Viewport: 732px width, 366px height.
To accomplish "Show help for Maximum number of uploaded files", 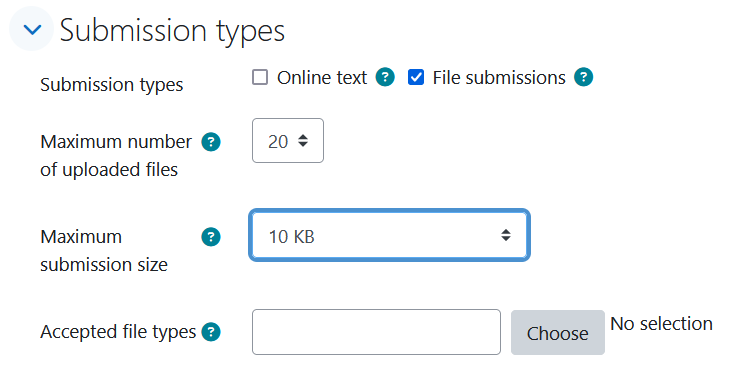I will click(x=211, y=142).
